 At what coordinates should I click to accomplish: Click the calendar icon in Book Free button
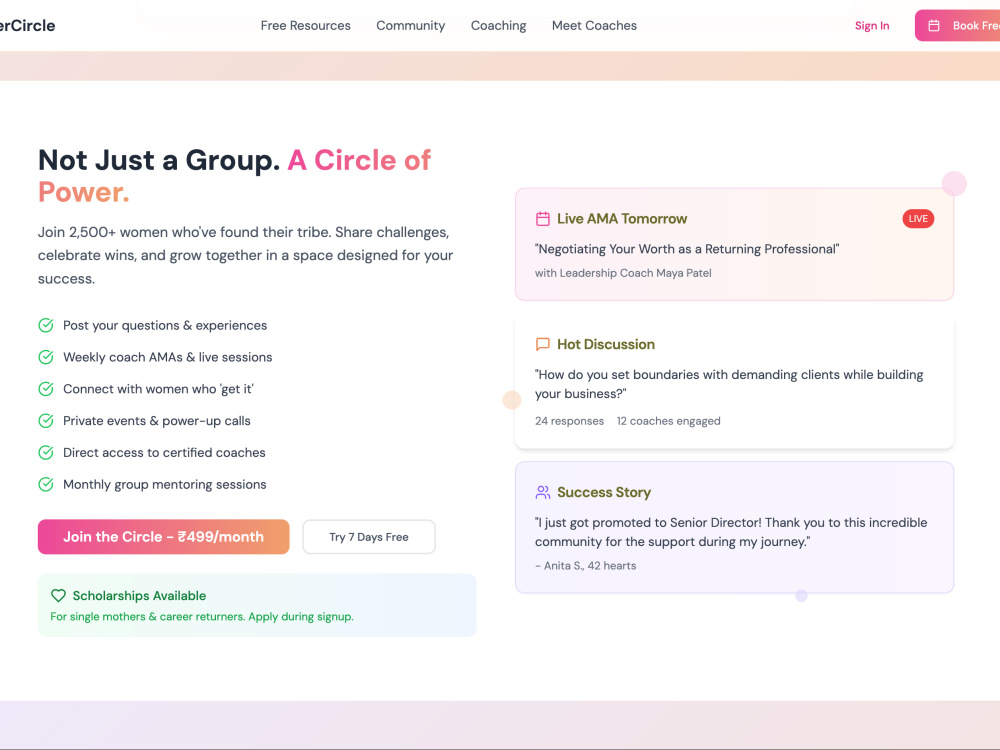click(x=934, y=26)
